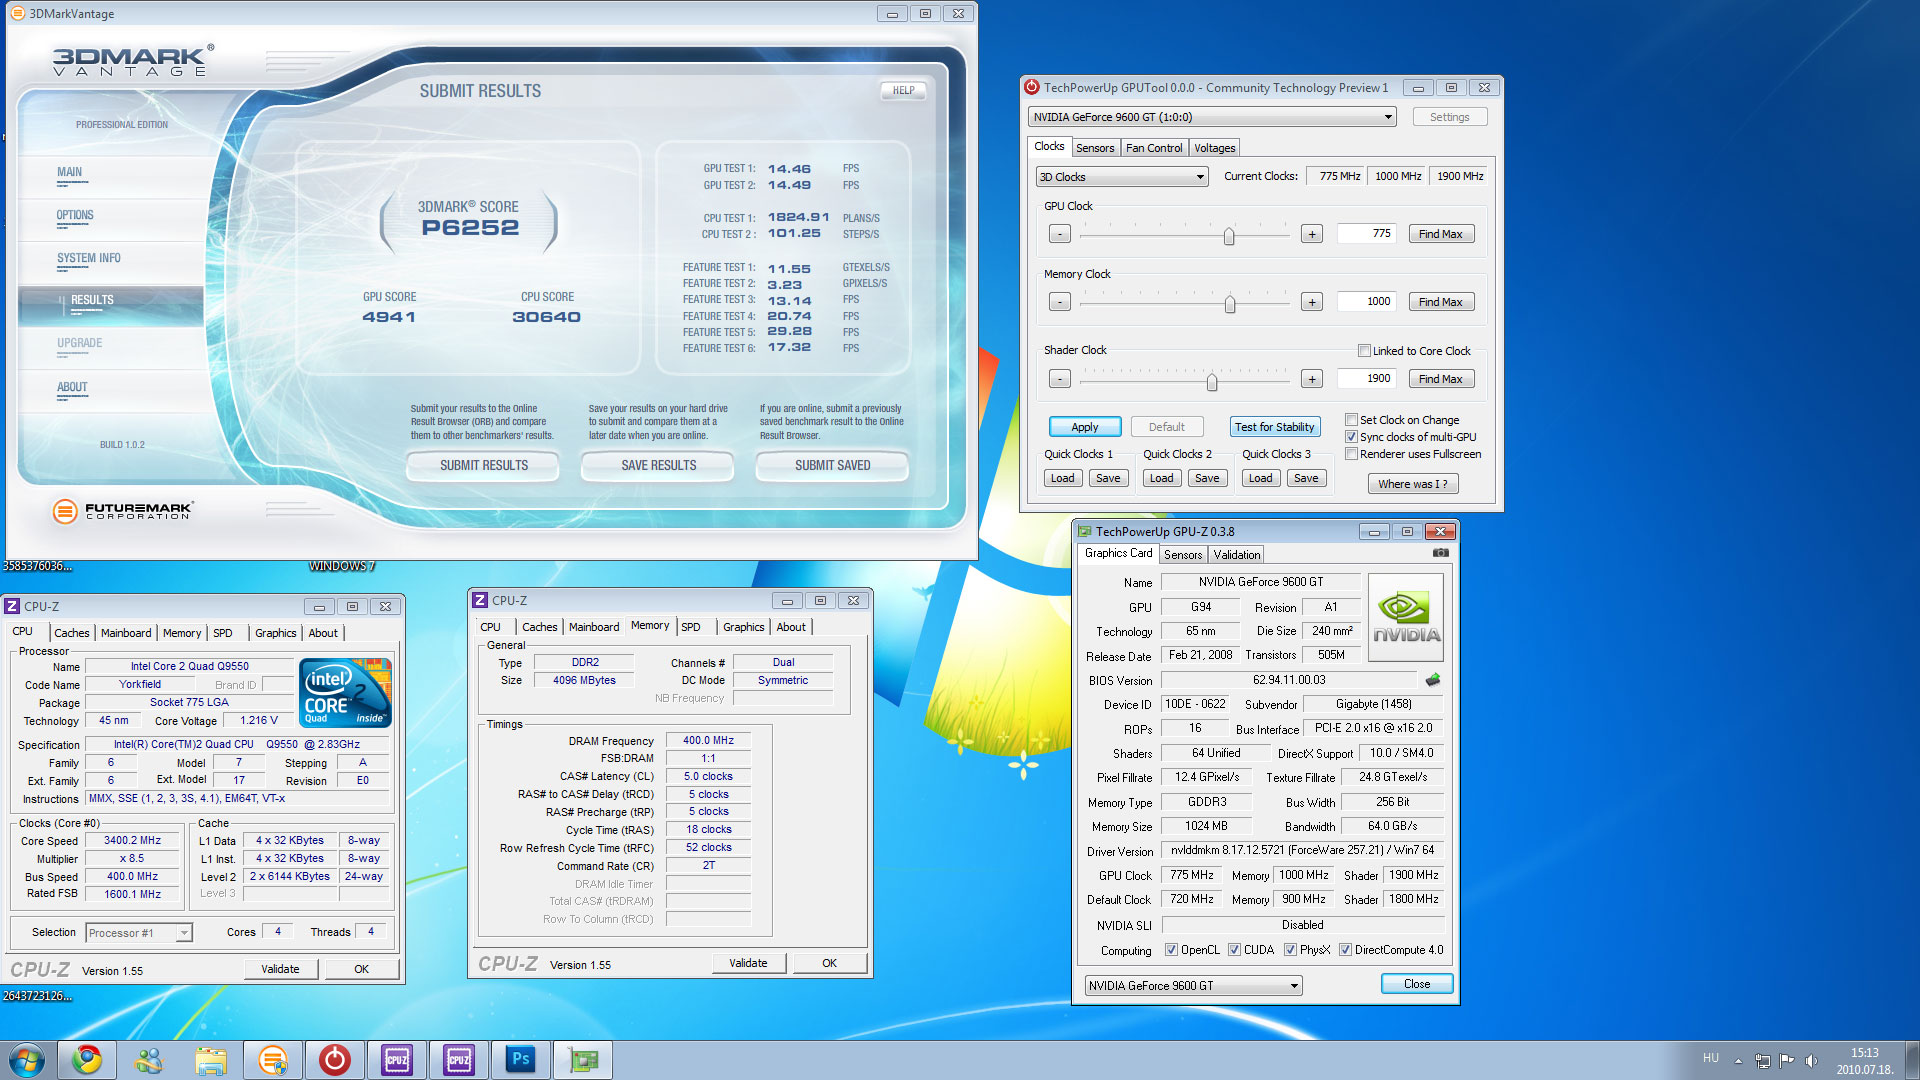Open 3D Clocks dropdown in GPUTool
Image resolution: width=1920 pixels, height=1080 pixels.
1122,177
